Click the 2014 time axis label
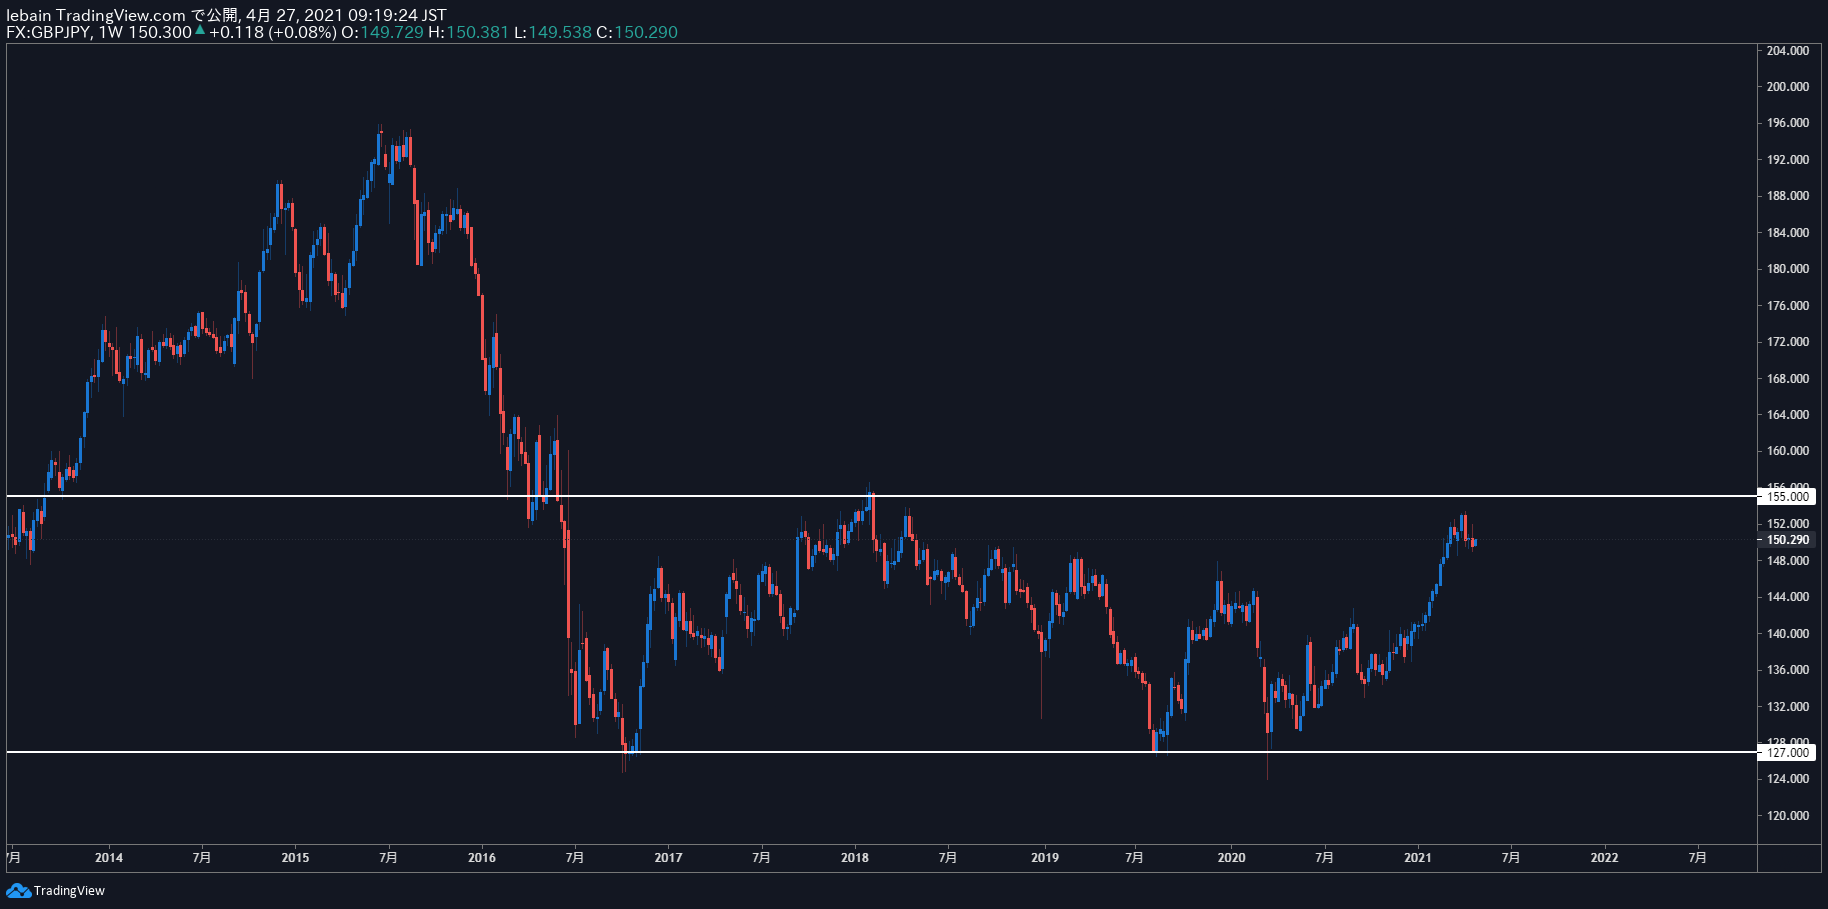The image size is (1828, 909). coord(109,858)
